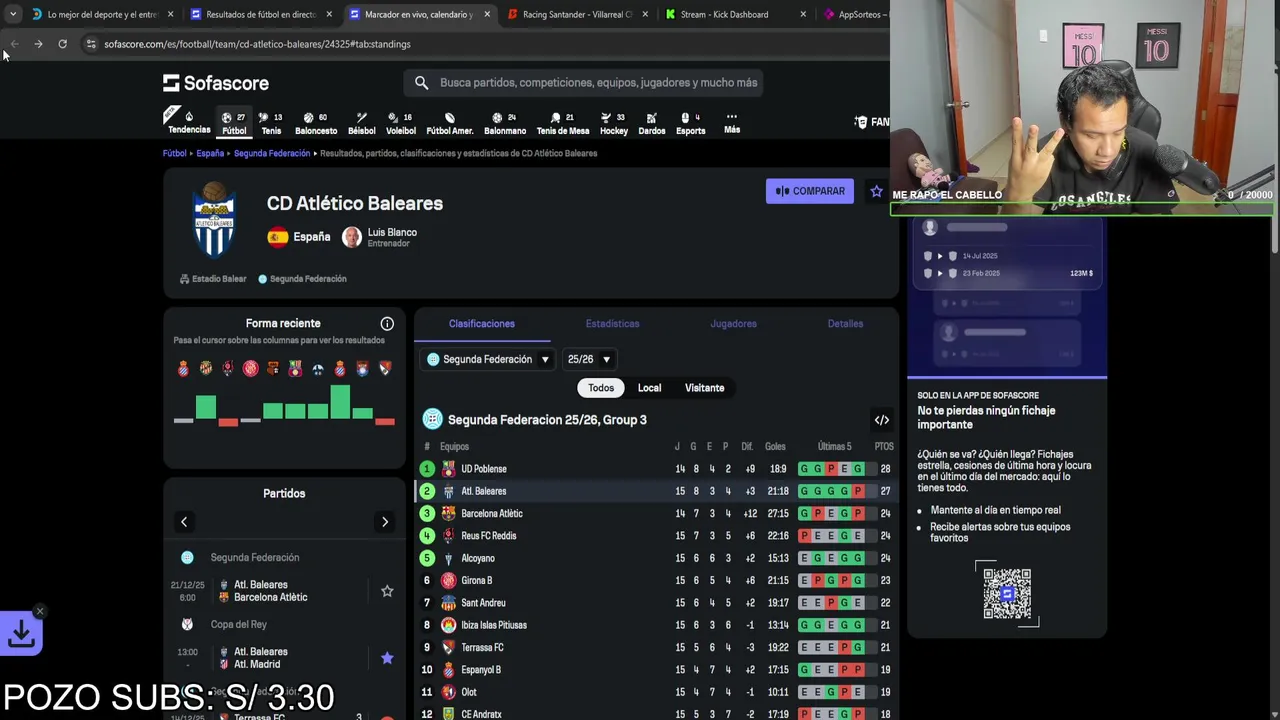
Task: Switch to Resultados de fútbol tab
Action: click(260, 14)
